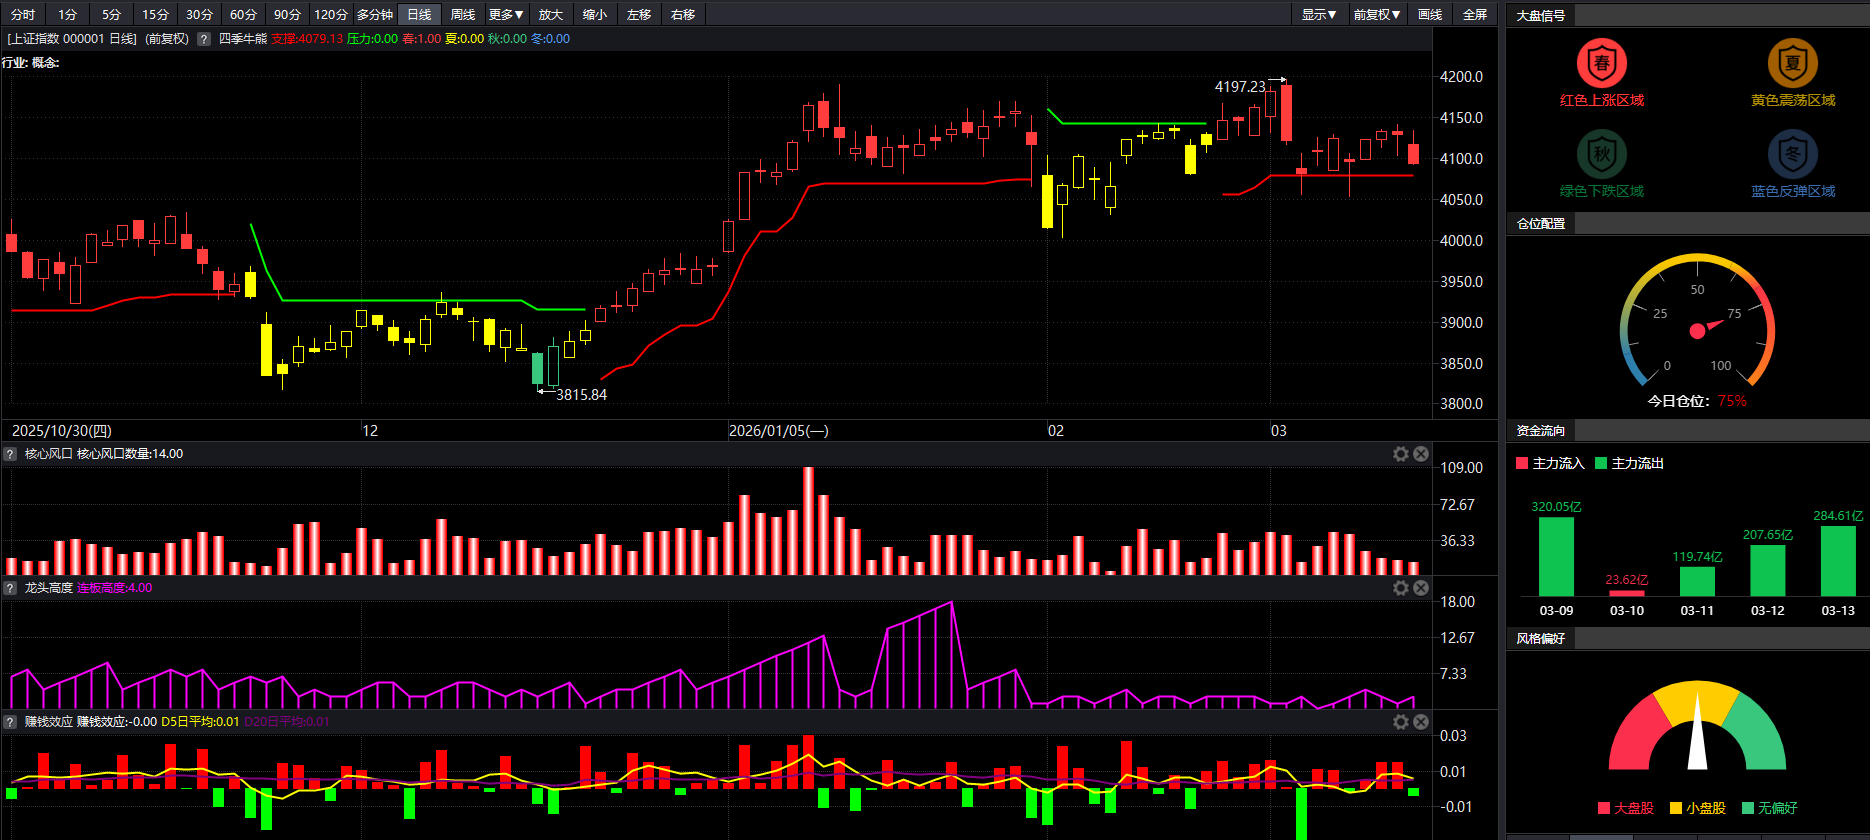1870x840 pixels.
Task: Open help for the 核心风口 sub-chart
Action: pos(10,454)
